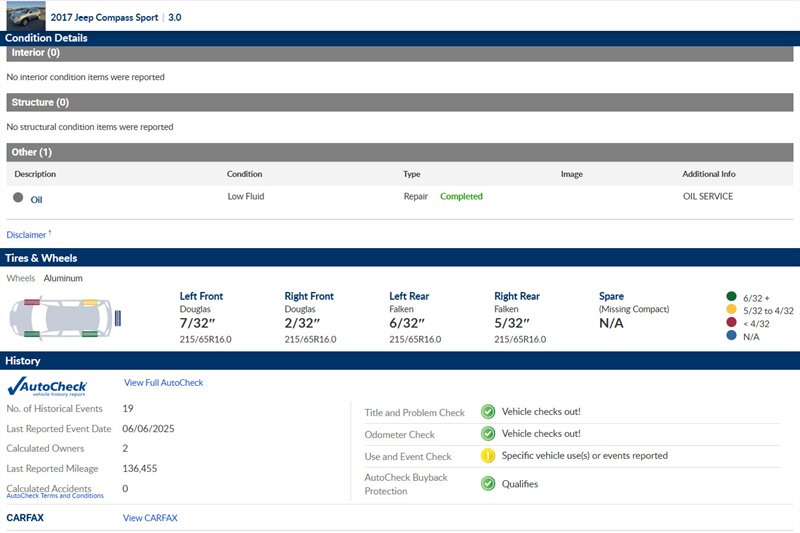Screen dimensions: 800x533
Task: Click the AutoCheck logo
Action: (x=47, y=387)
